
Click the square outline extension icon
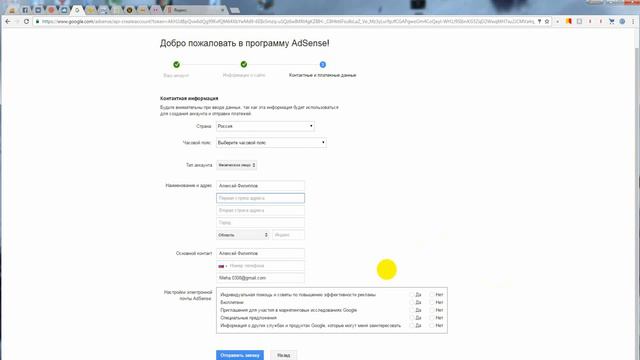579,21
